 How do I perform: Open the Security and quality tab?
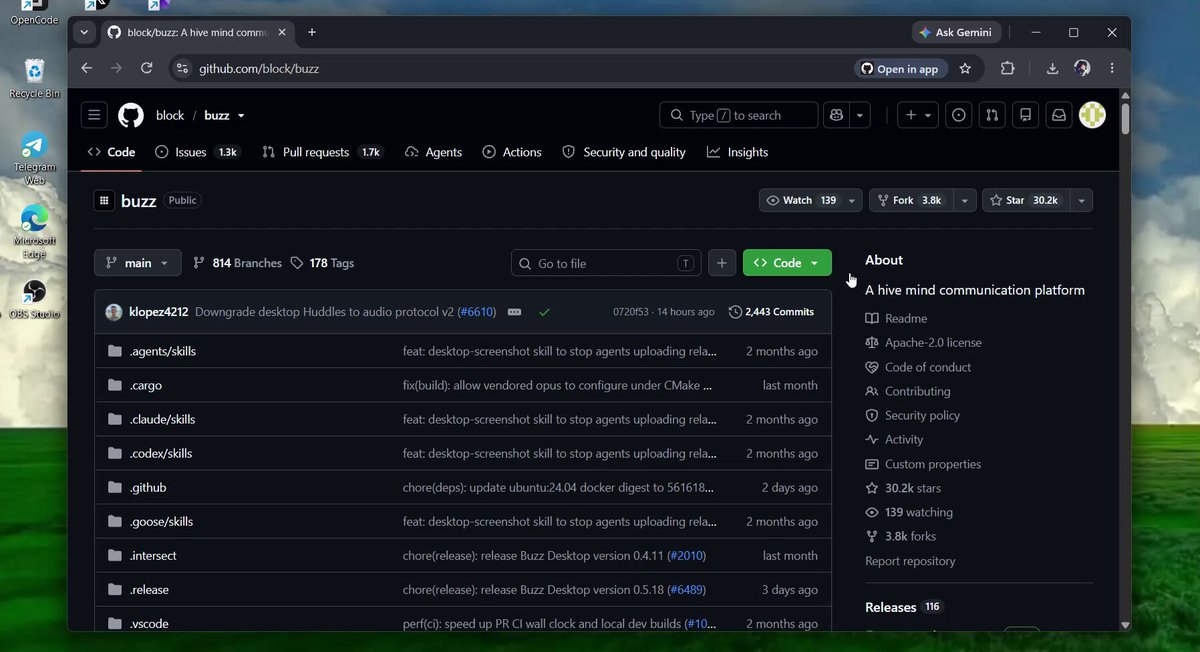(x=624, y=152)
